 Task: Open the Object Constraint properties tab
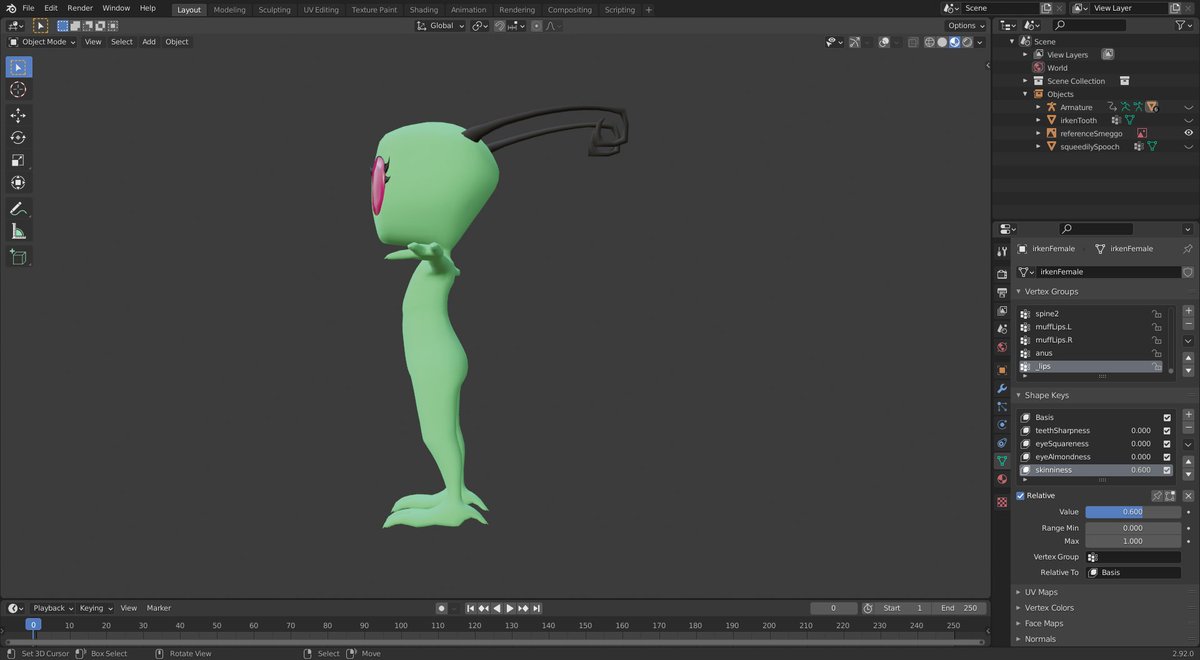(1002, 443)
